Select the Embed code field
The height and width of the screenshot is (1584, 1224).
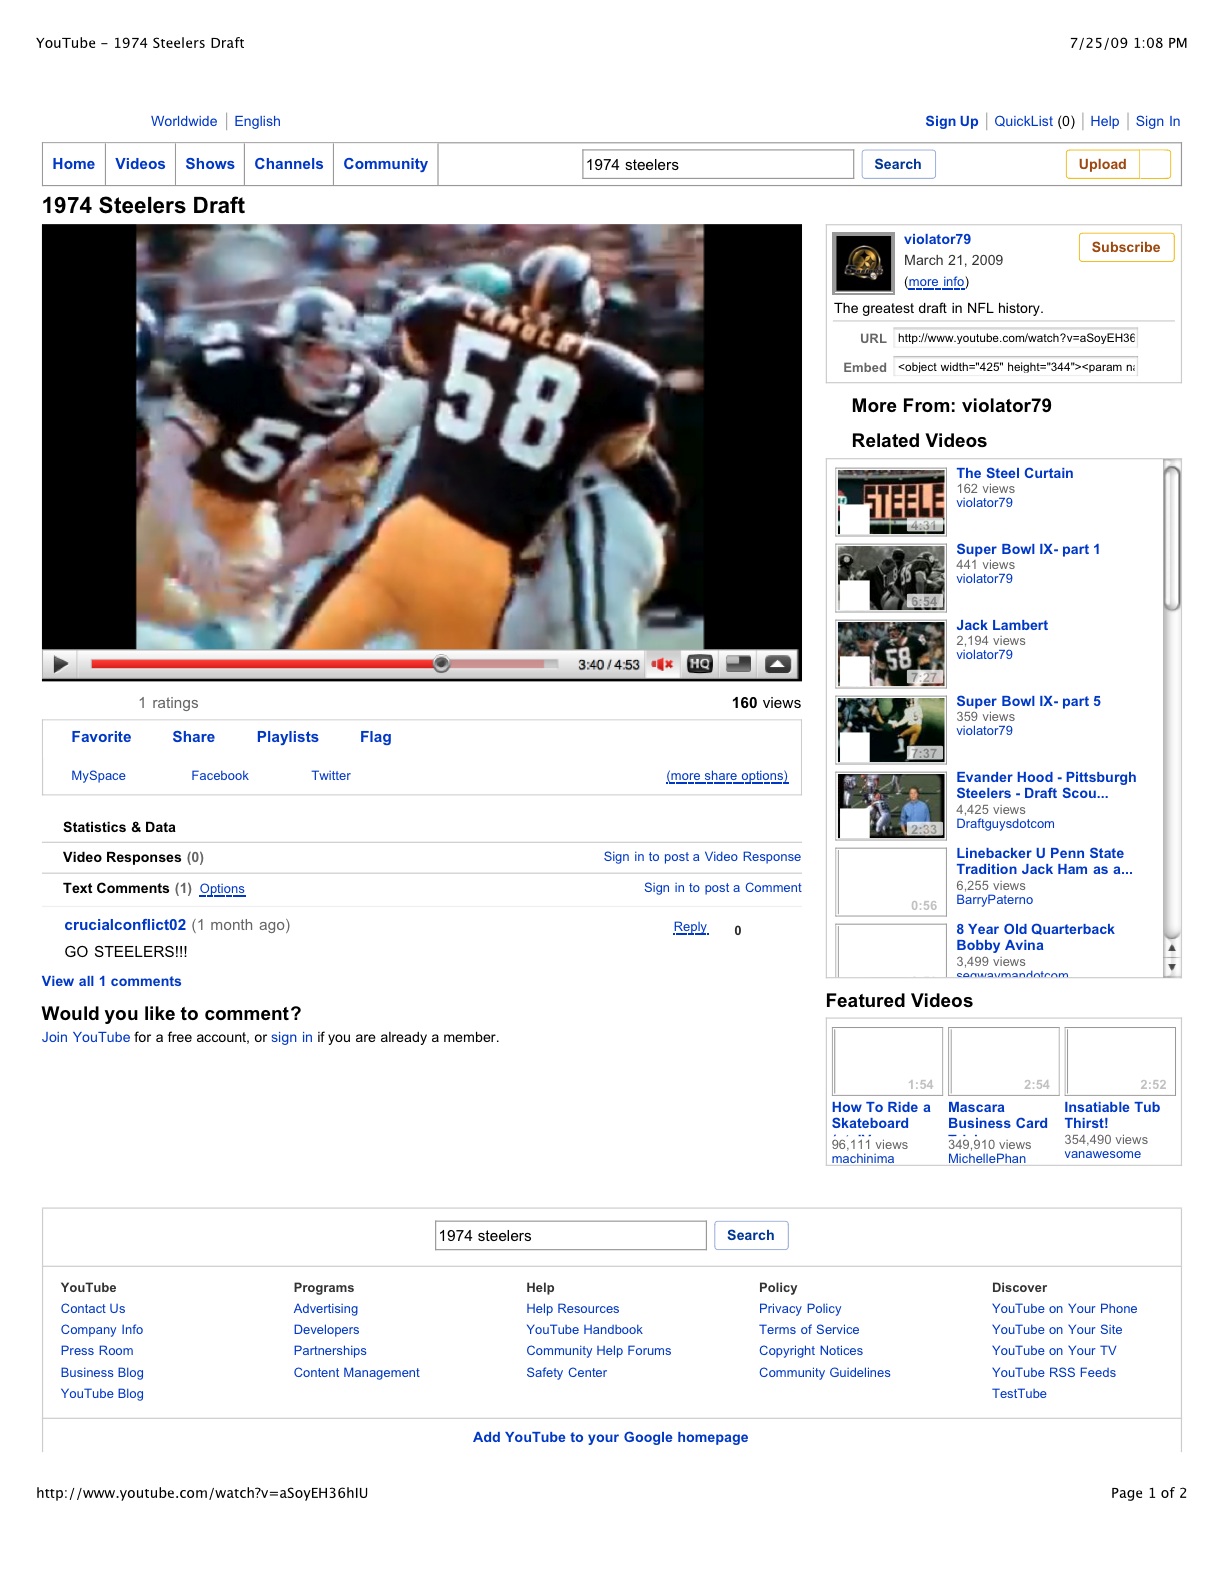(x=1016, y=367)
